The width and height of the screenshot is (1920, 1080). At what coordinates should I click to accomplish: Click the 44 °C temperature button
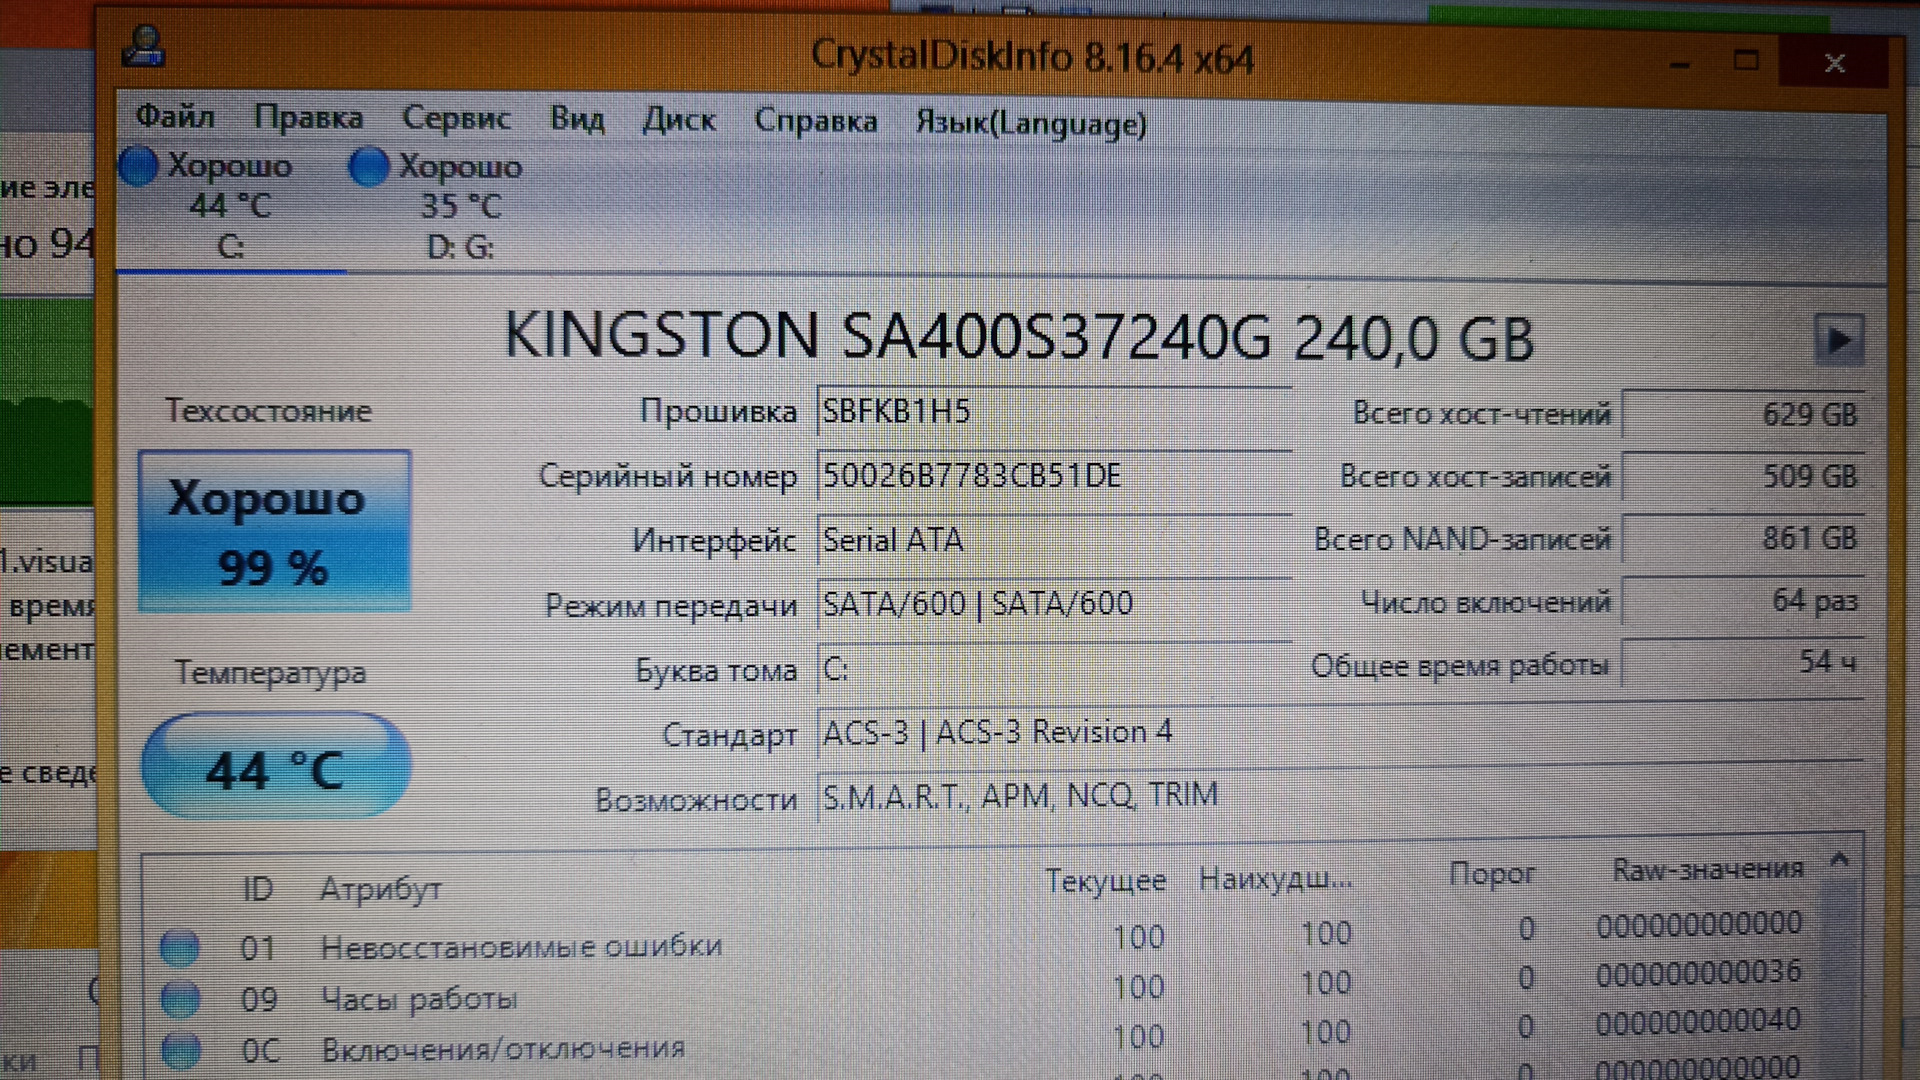pyautogui.click(x=275, y=766)
